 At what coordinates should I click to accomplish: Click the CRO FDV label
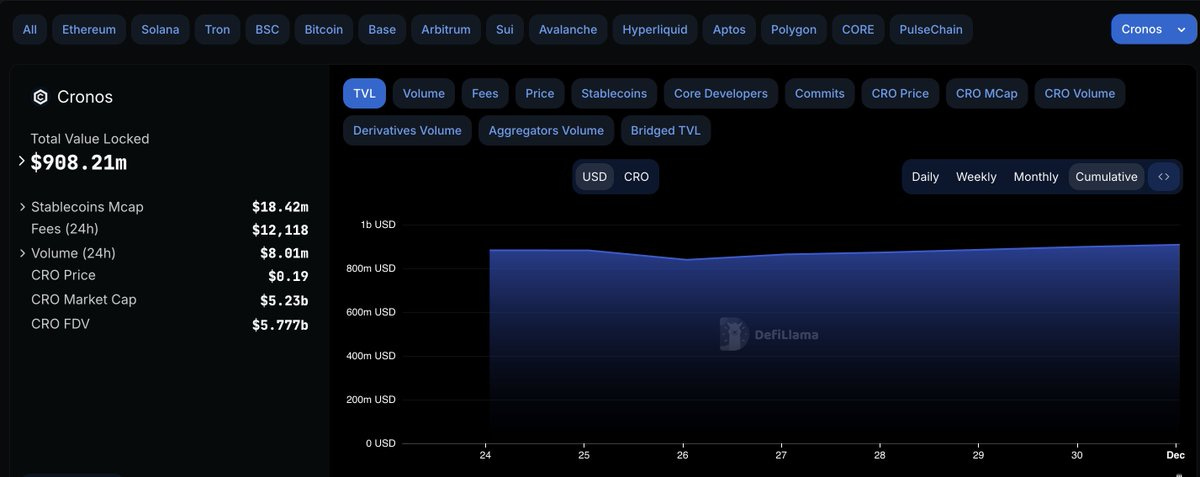click(60, 323)
